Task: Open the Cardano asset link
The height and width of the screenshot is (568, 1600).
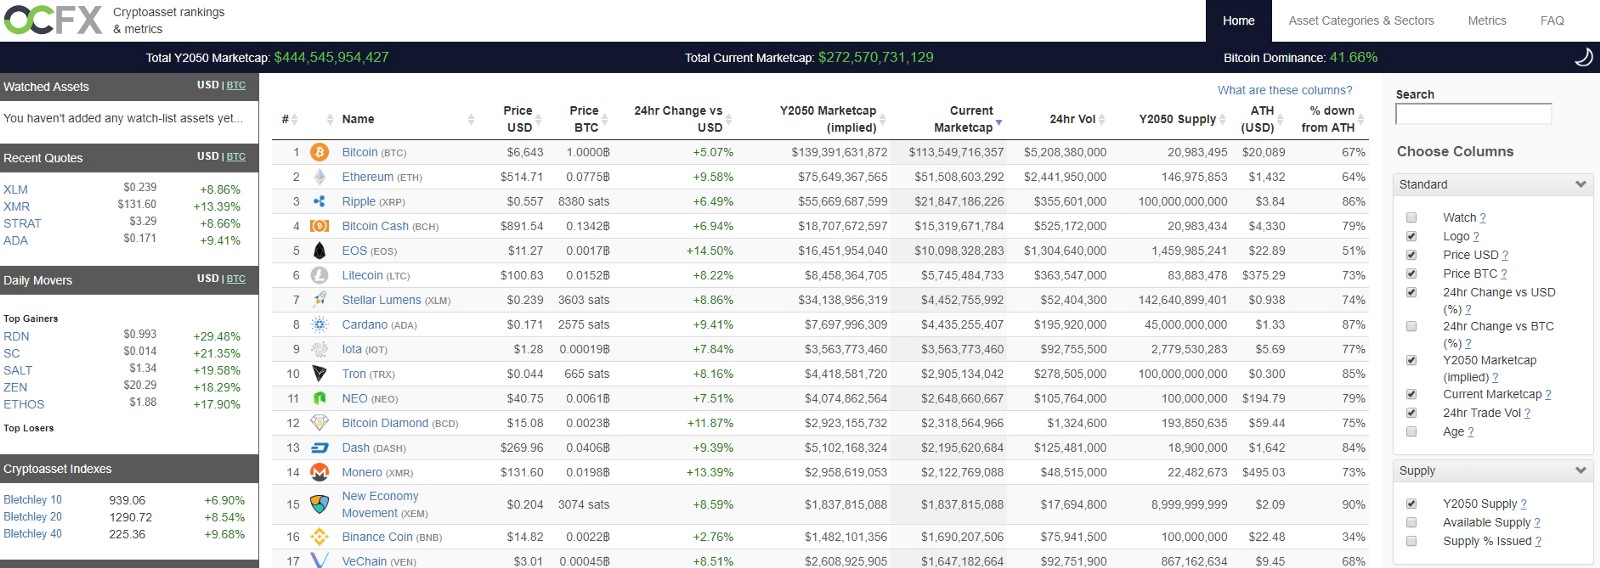Action: (x=364, y=325)
